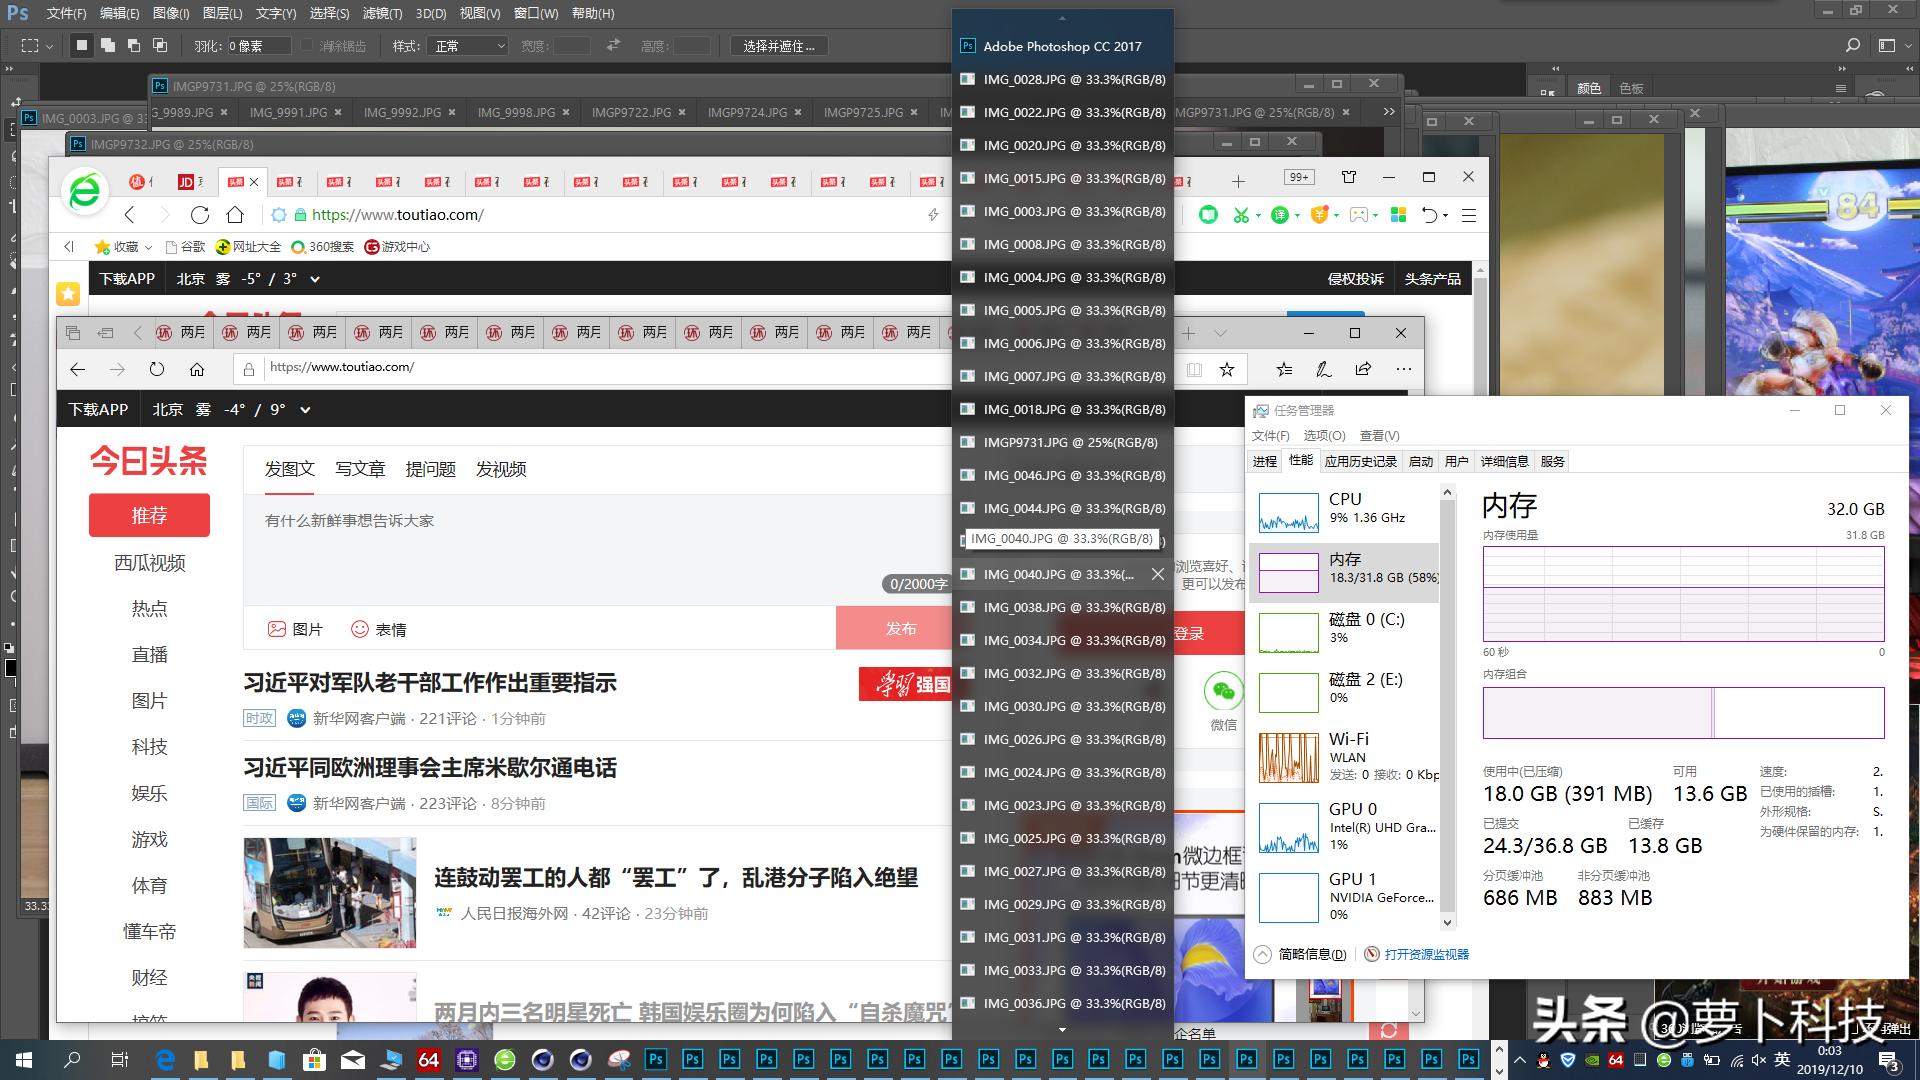Open Photoshop from the Windows taskbar
This screenshot has height=1080, width=1920.
click(654, 1058)
